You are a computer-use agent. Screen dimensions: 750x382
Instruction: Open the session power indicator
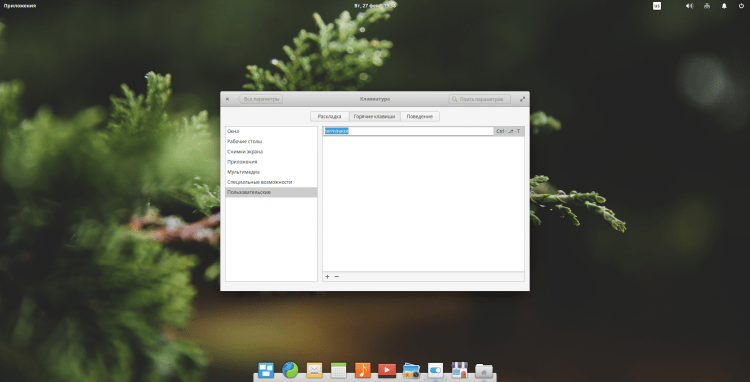click(x=742, y=6)
